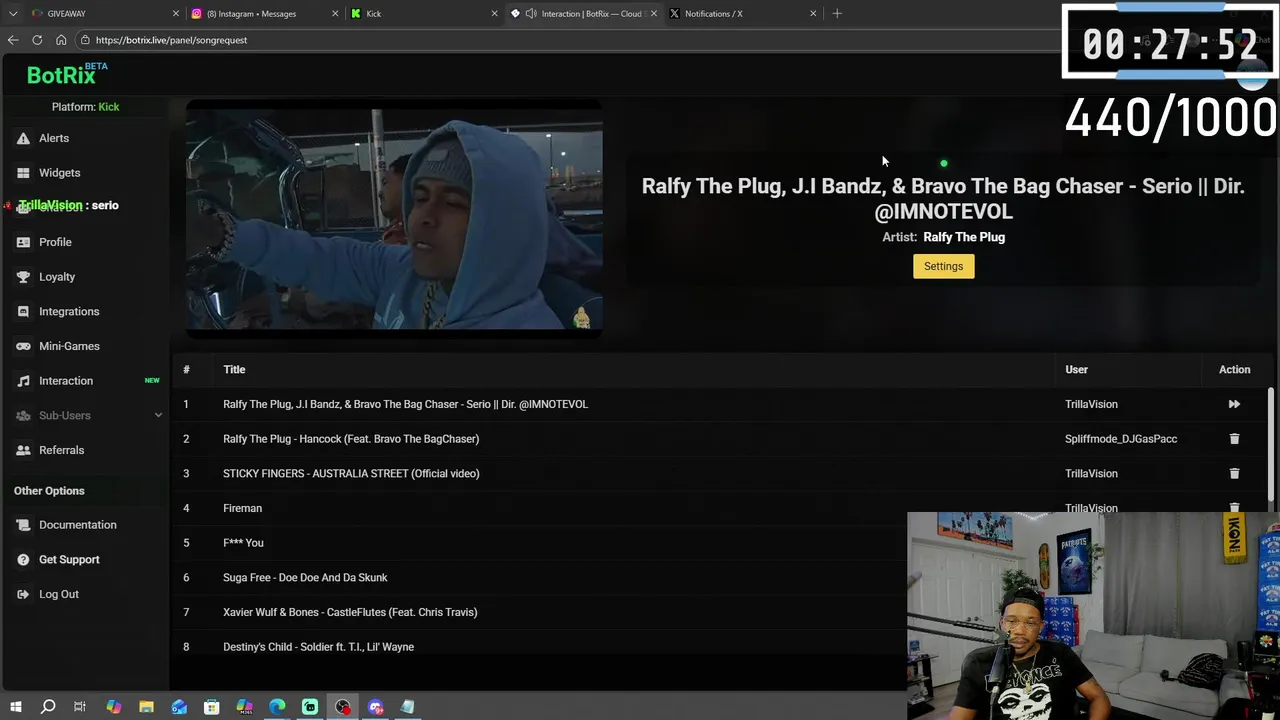Open Widgets grid icon in sidebar

[x=23, y=173]
